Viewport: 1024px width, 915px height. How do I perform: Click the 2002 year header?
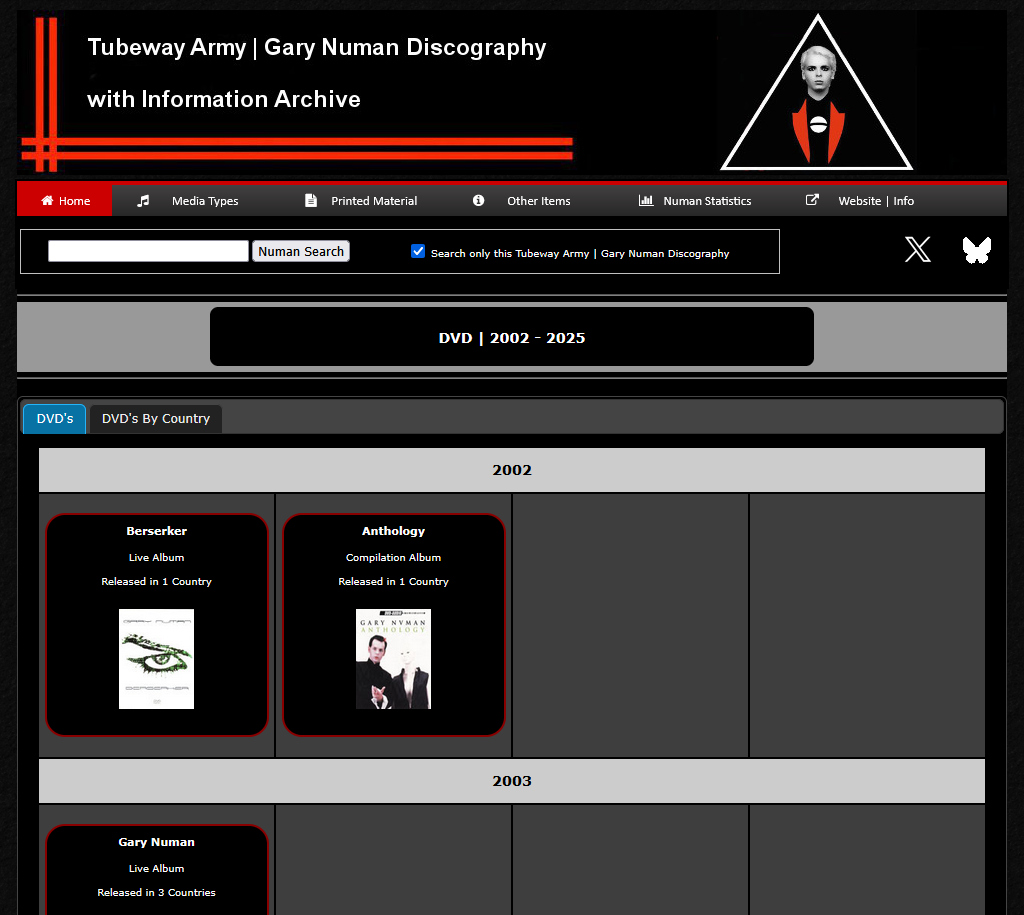tap(512, 470)
